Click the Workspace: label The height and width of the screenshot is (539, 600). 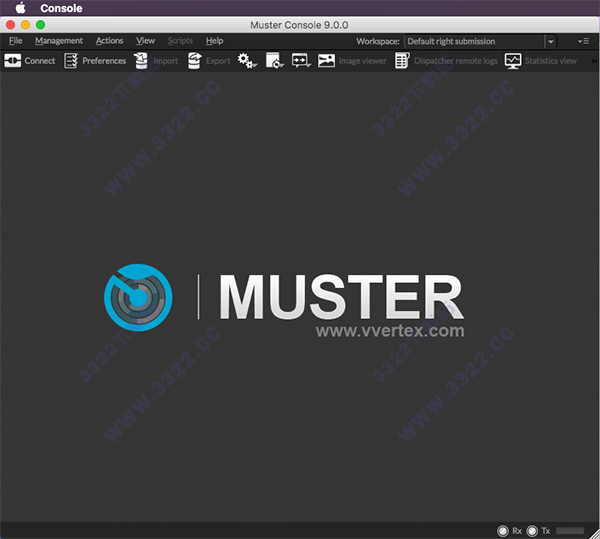[378, 41]
